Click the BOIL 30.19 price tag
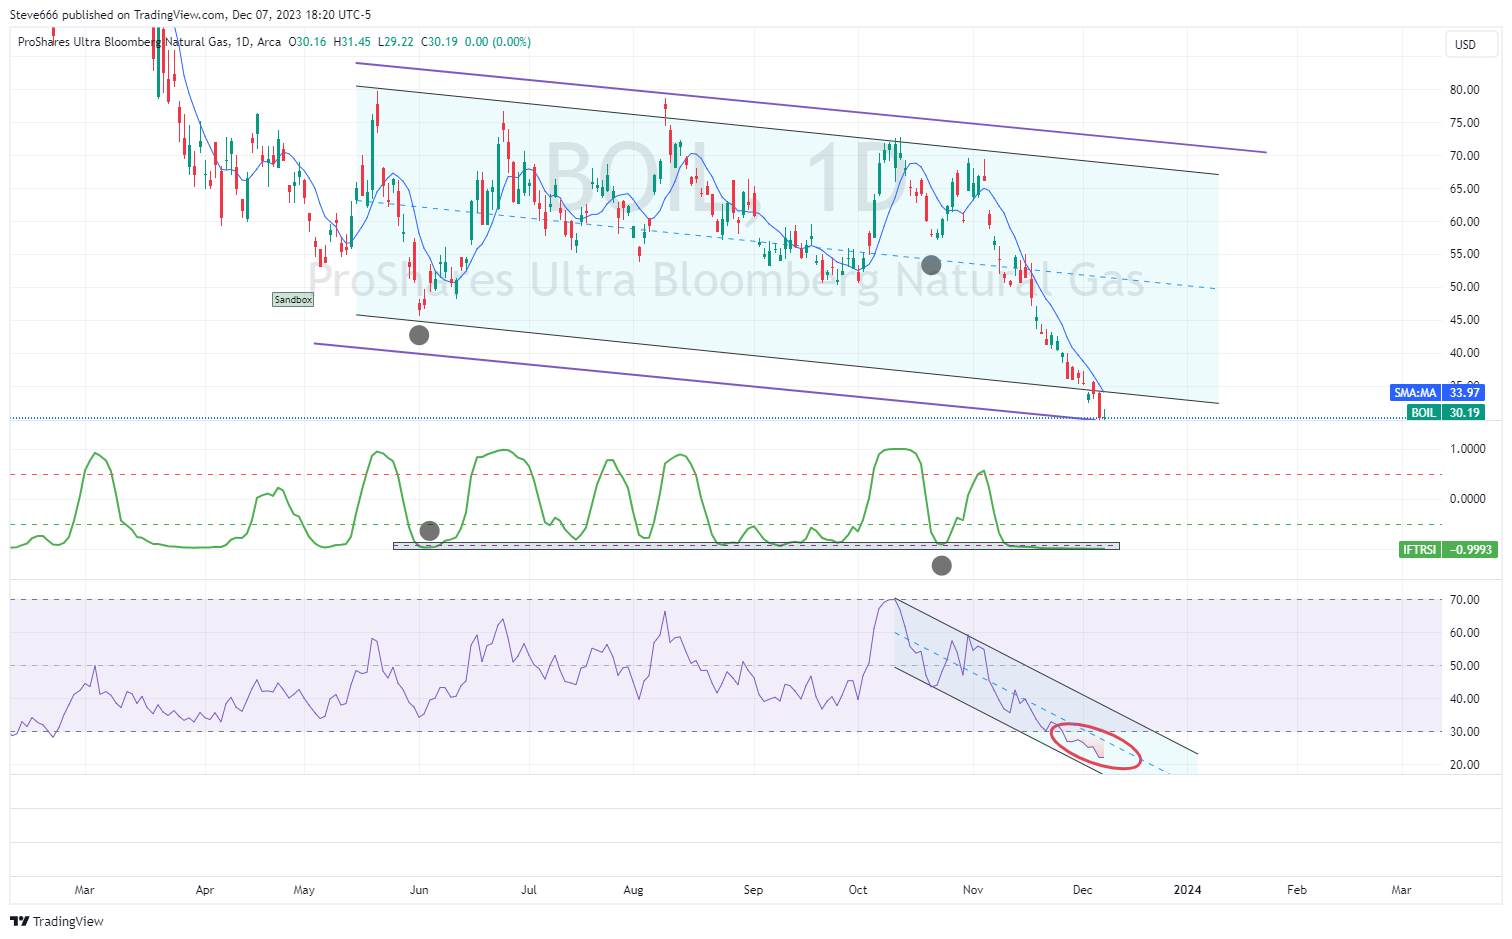Image resolution: width=1512 pixels, height=939 pixels. pyautogui.click(x=1446, y=412)
